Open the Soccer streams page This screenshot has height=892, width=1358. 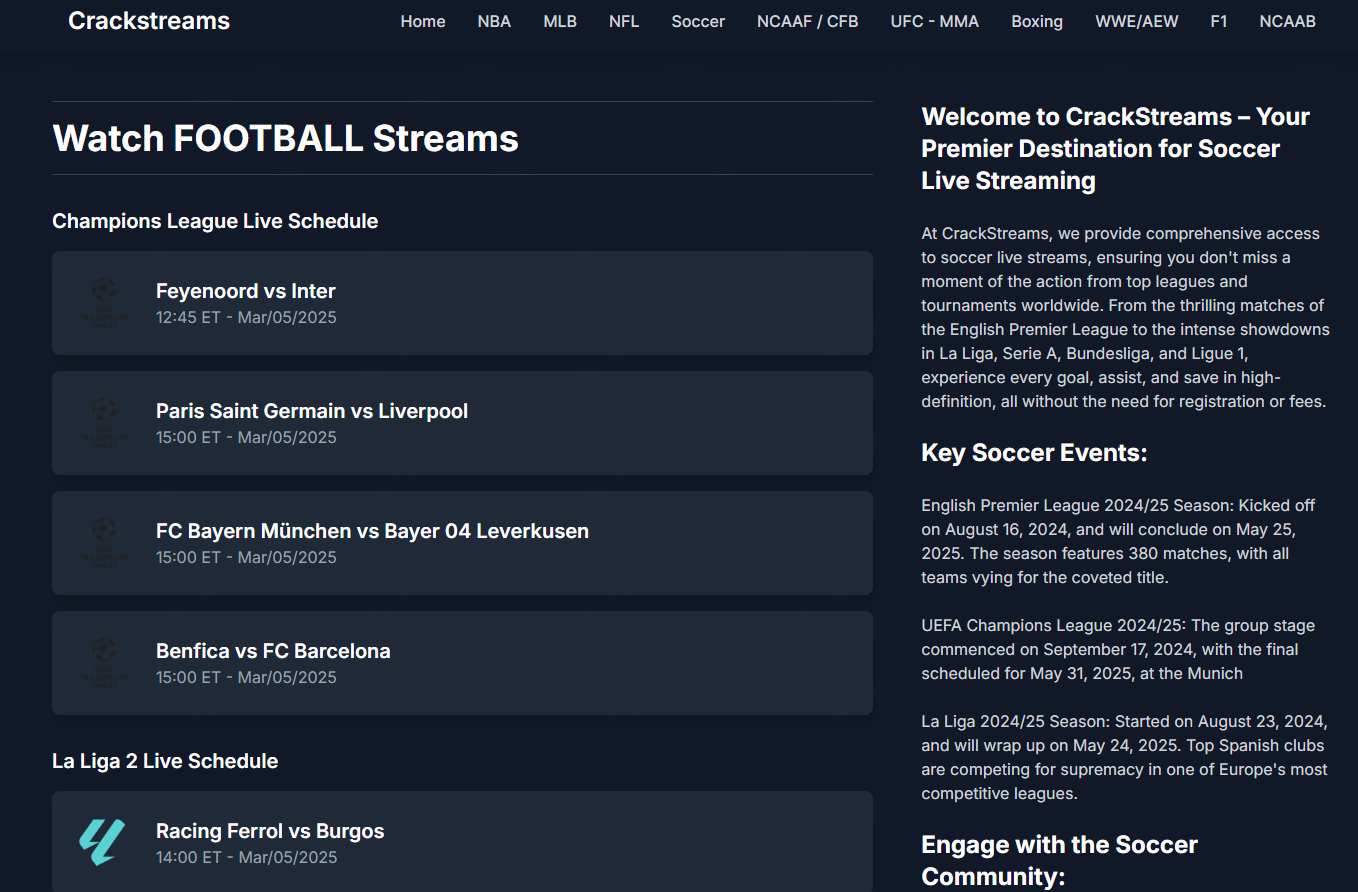698,21
